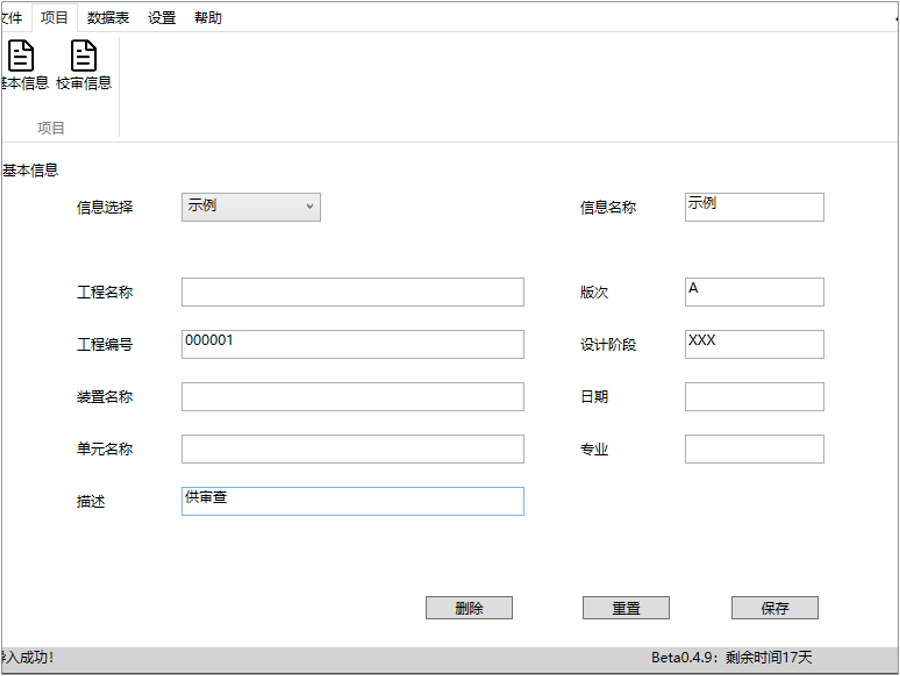Screen dimensions: 900x676
Task: Select the 基本信息 tool icon
Action: coord(20,60)
